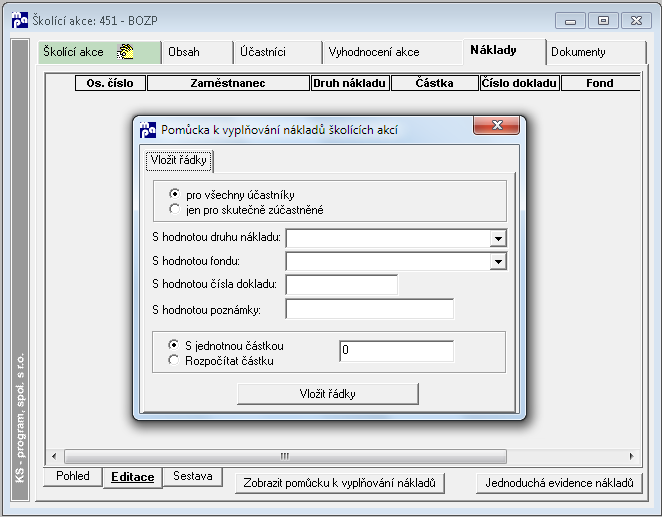662x517 pixels.
Task: Select the Náklady tab
Action: (x=504, y=51)
